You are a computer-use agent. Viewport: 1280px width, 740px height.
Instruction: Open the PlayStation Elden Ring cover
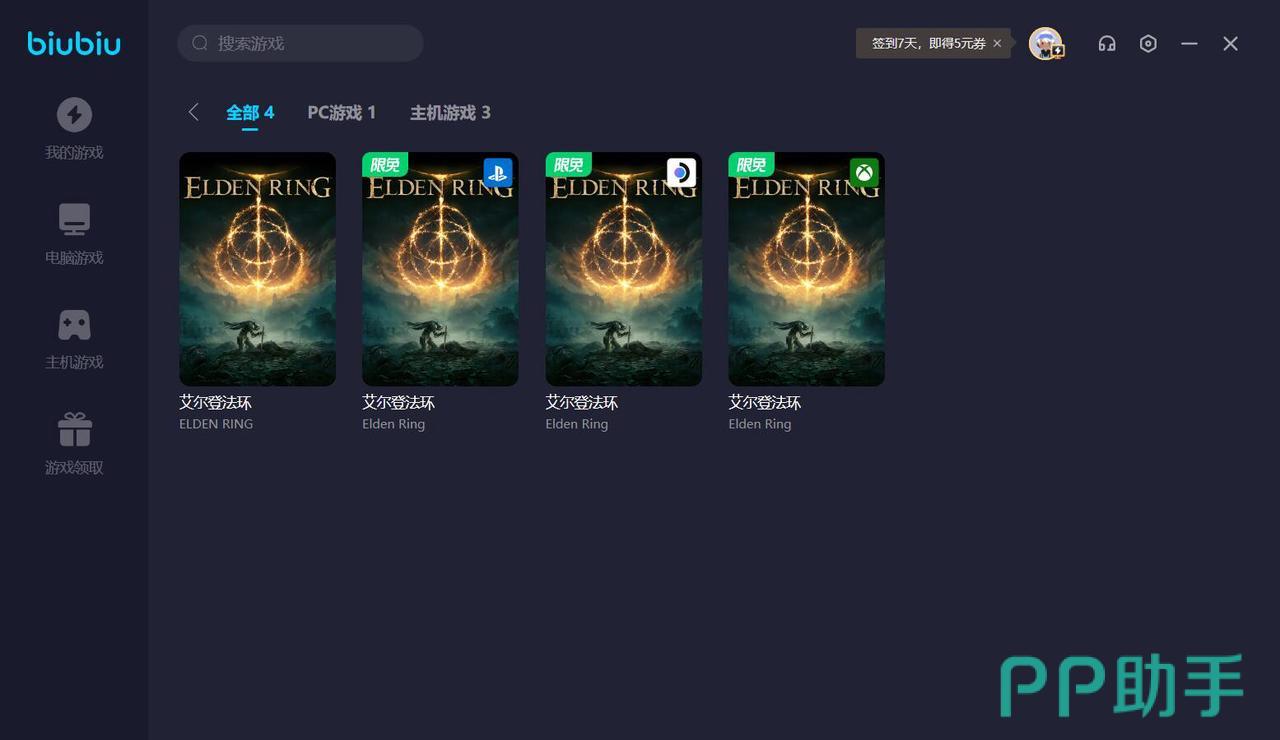440,269
